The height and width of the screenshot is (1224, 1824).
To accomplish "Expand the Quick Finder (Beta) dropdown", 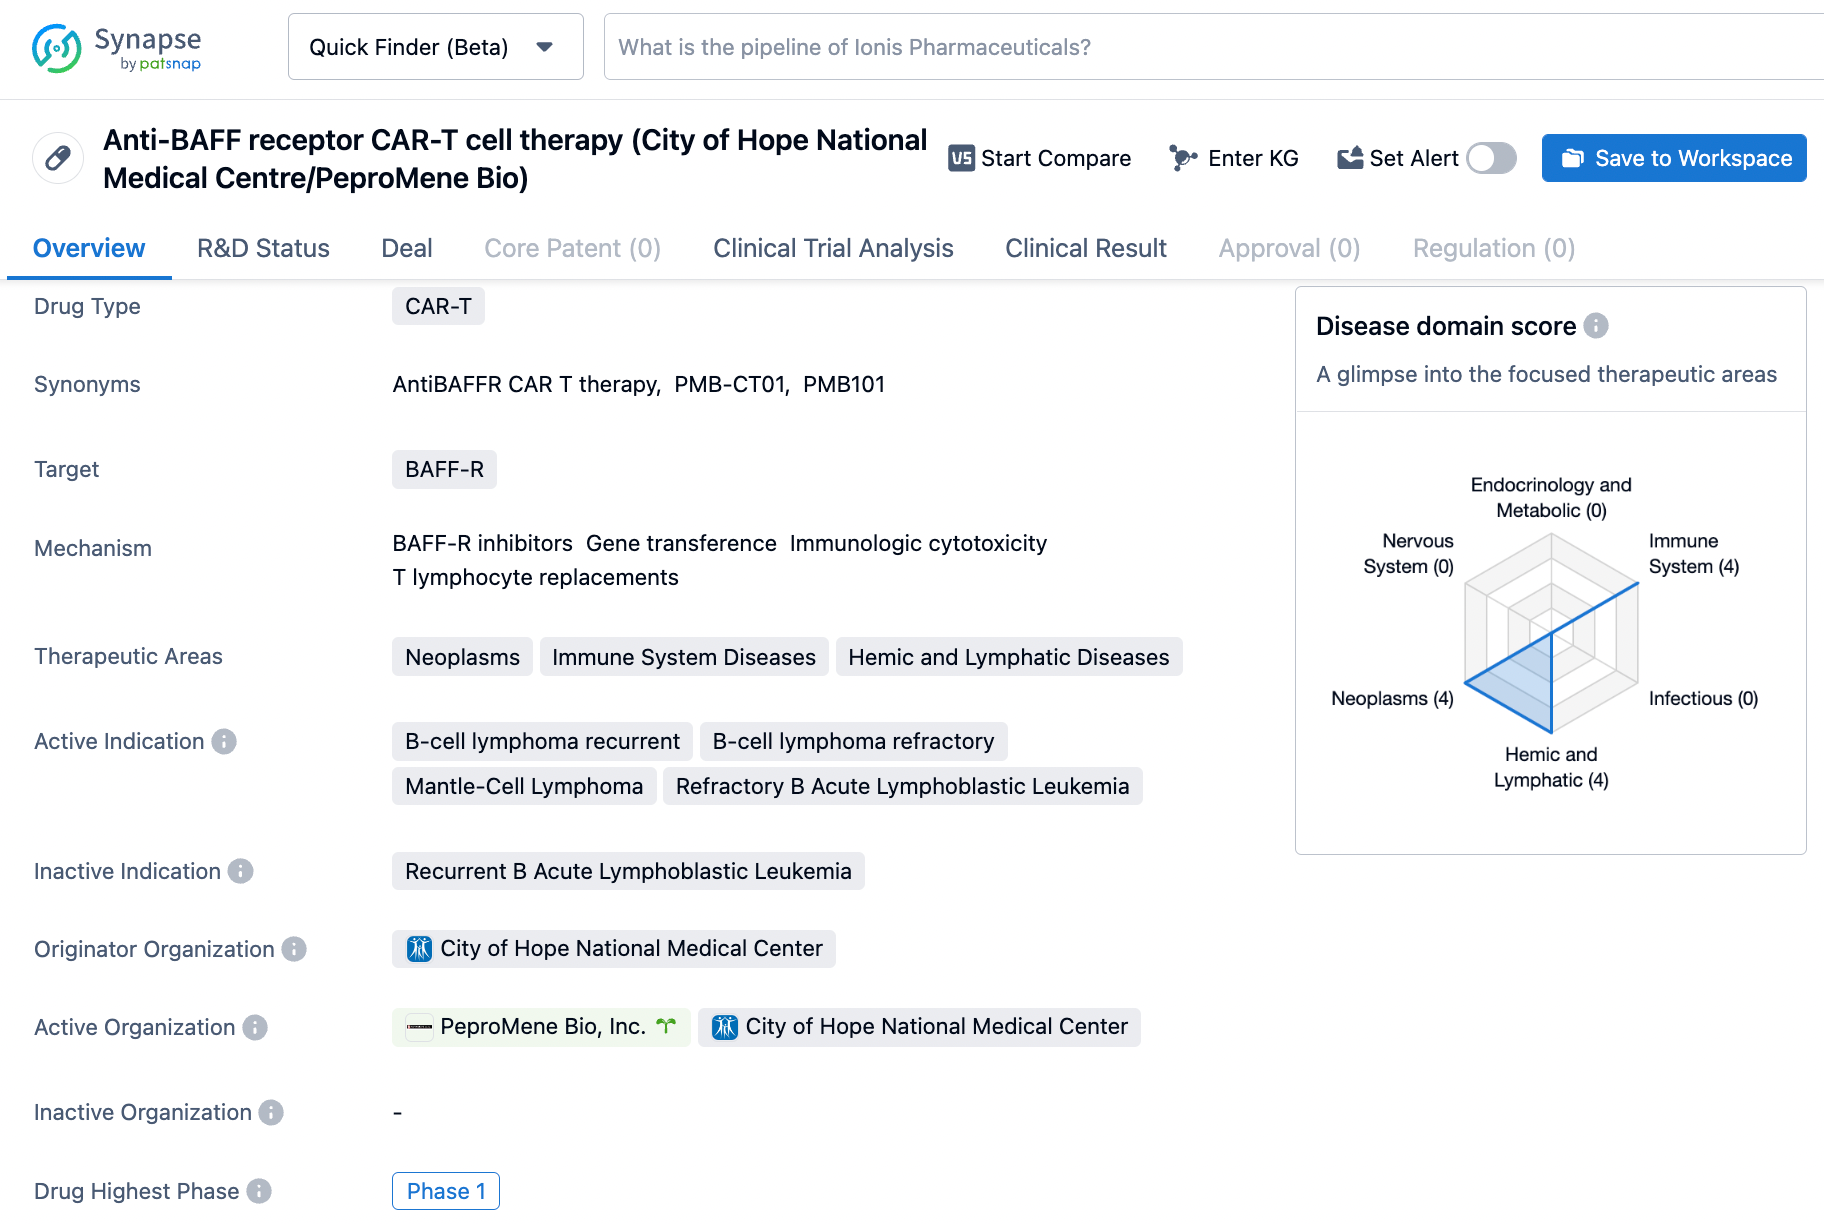I will [435, 47].
